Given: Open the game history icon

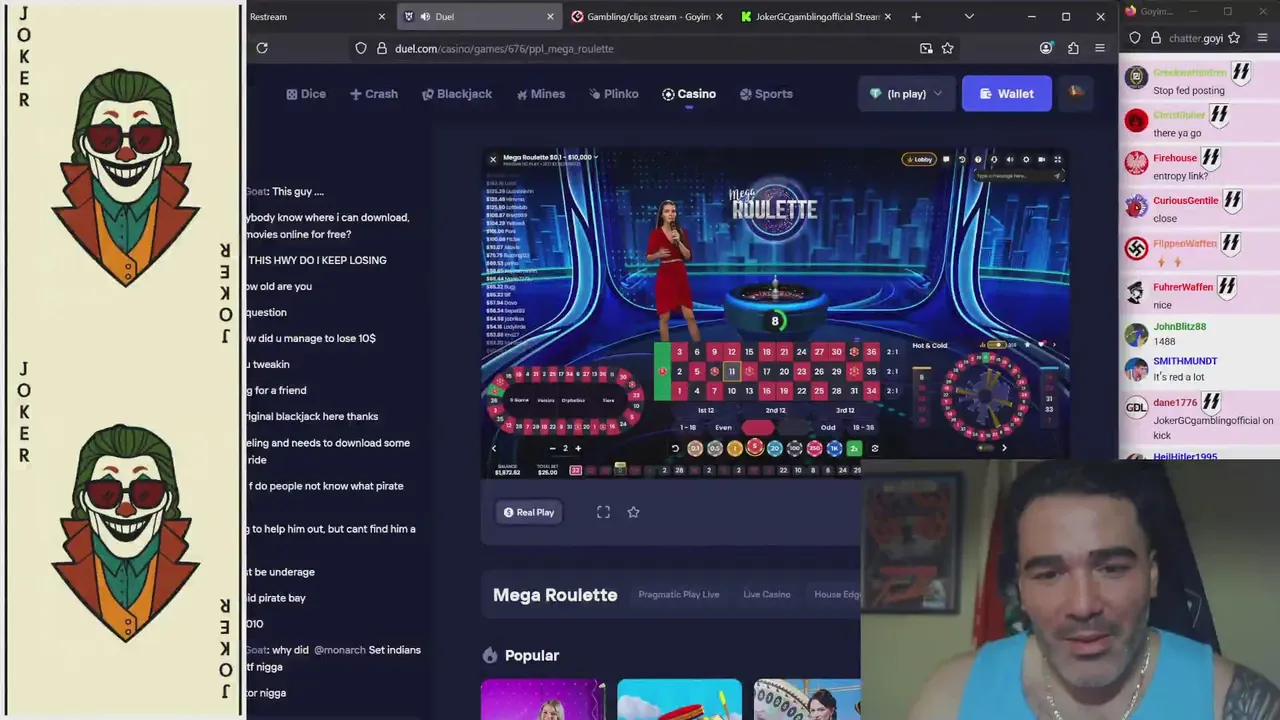Looking at the screenshot, I should pyautogui.click(x=962, y=159).
